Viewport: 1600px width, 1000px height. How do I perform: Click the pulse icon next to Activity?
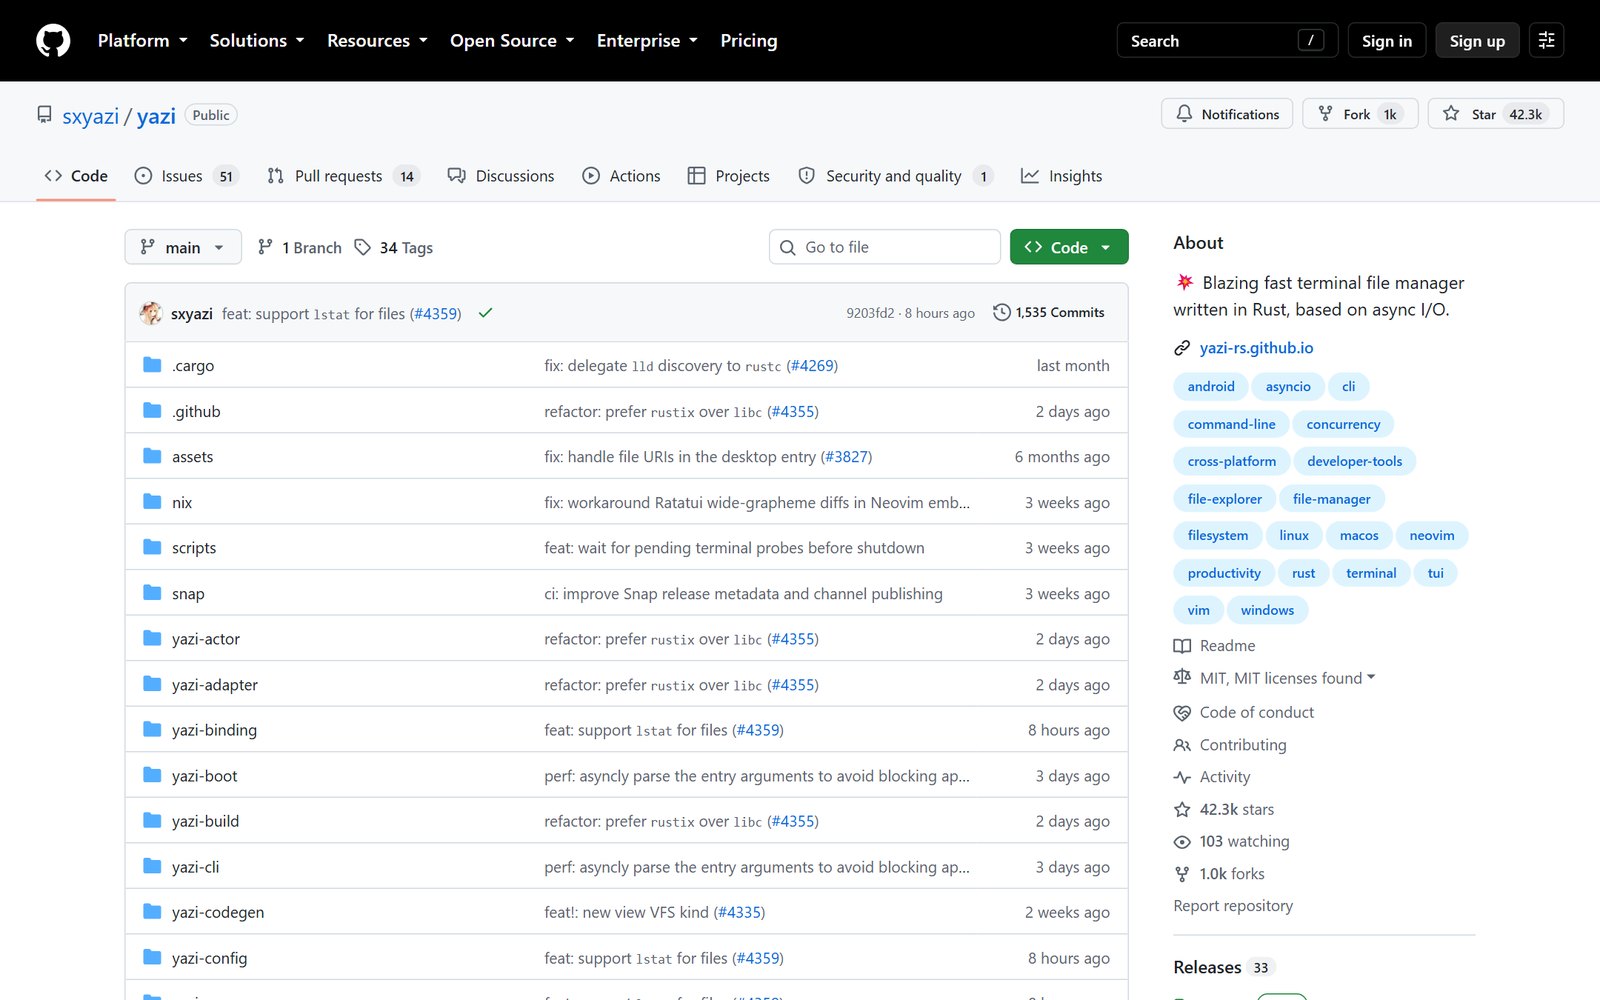[1182, 777]
